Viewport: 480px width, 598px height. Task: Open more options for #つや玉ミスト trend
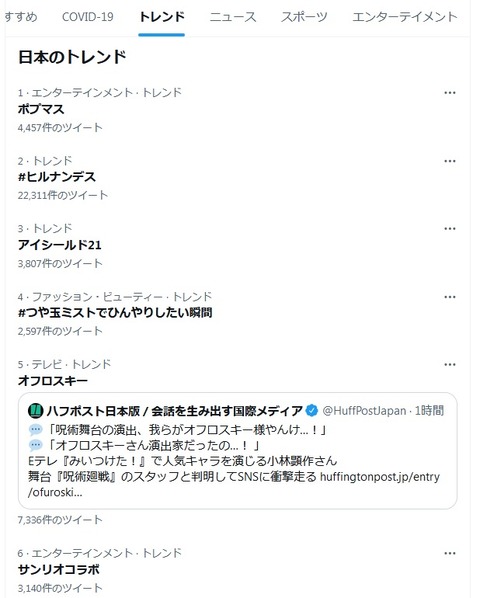(x=449, y=297)
